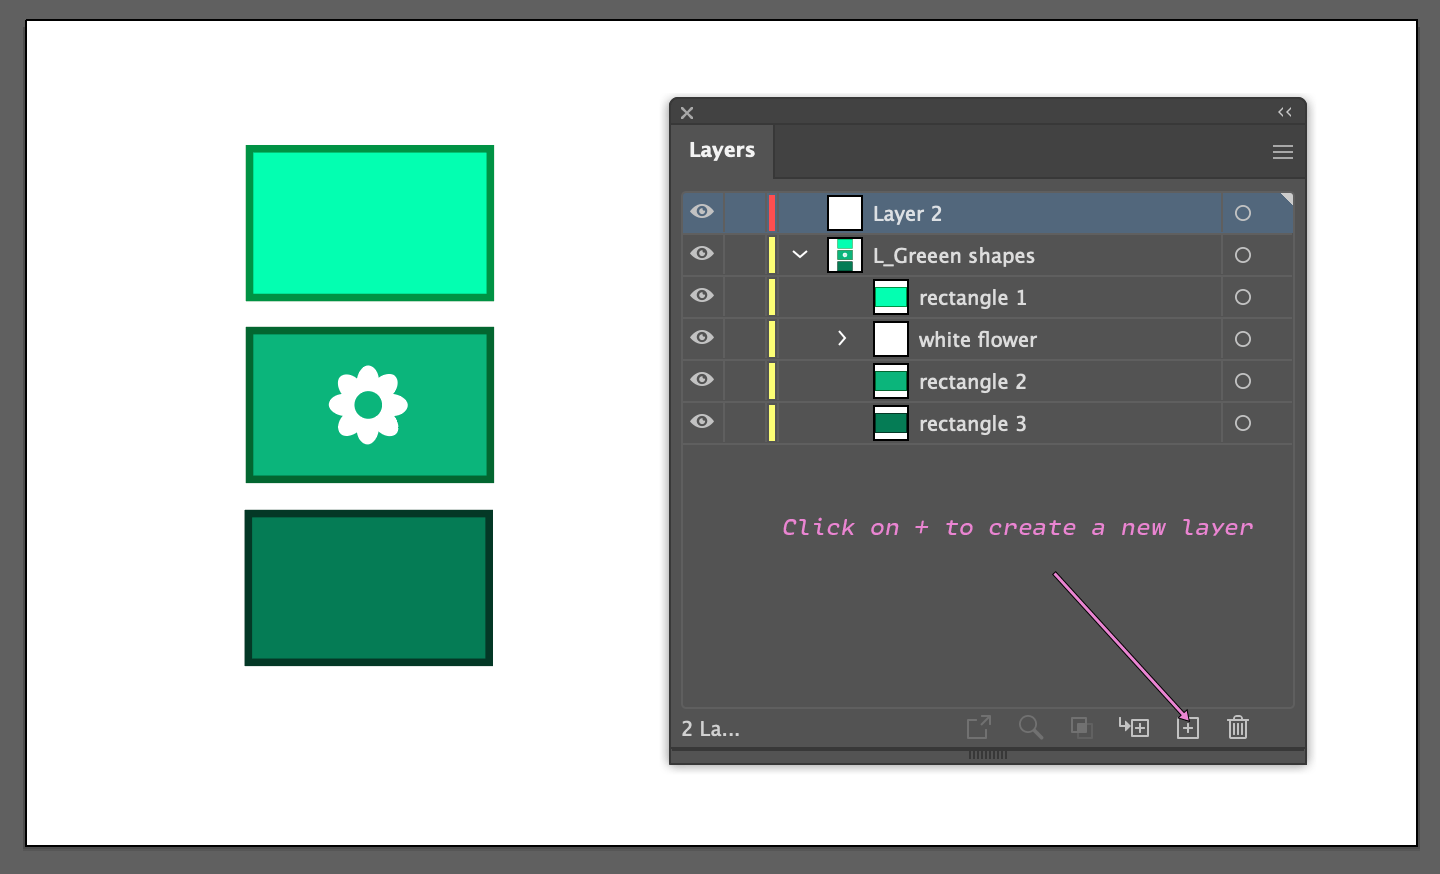The image size is (1440, 874).
Task: Collapse the Layers panel with double arrows
Action: (x=1285, y=112)
